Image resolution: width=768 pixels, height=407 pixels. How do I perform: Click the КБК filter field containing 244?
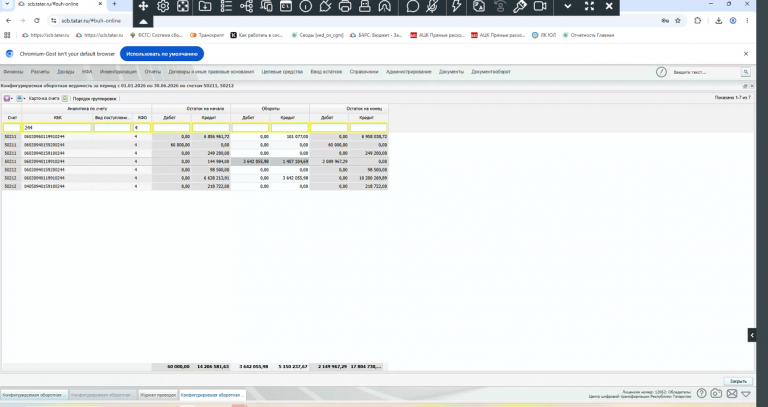(x=57, y=127)
